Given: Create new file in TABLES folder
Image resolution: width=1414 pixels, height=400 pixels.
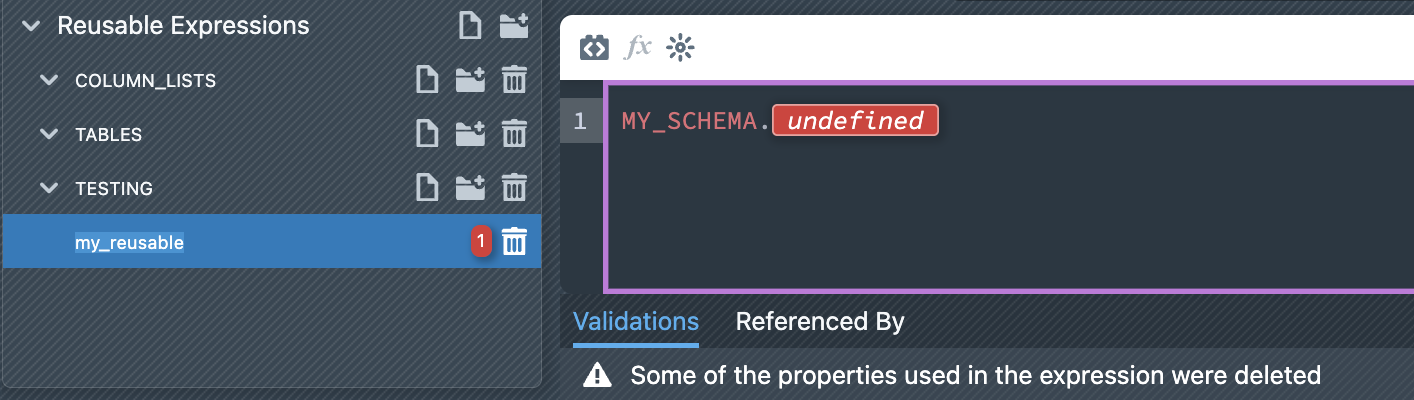Looking at the screenshot, I should click(x=427, y=134).
